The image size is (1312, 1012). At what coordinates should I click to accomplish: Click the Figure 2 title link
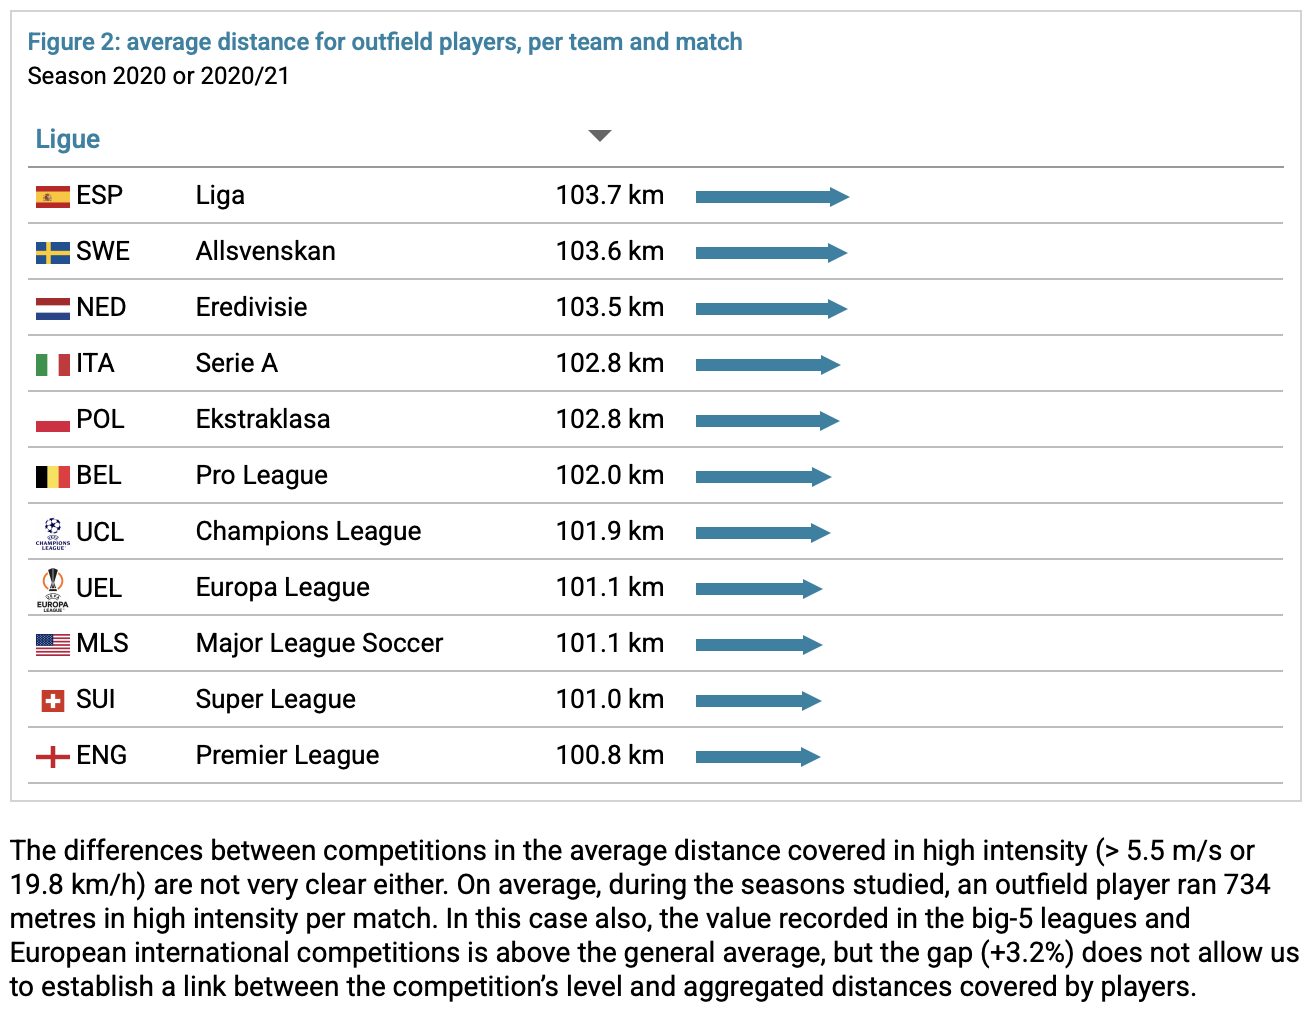coord(384,42)
